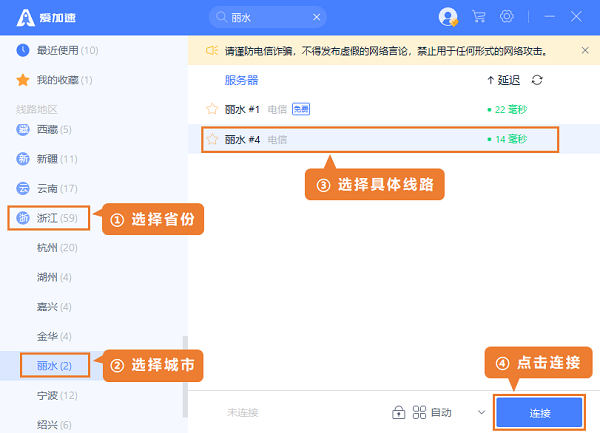Click the grid mode icon beside 自动

click(419, 412)
